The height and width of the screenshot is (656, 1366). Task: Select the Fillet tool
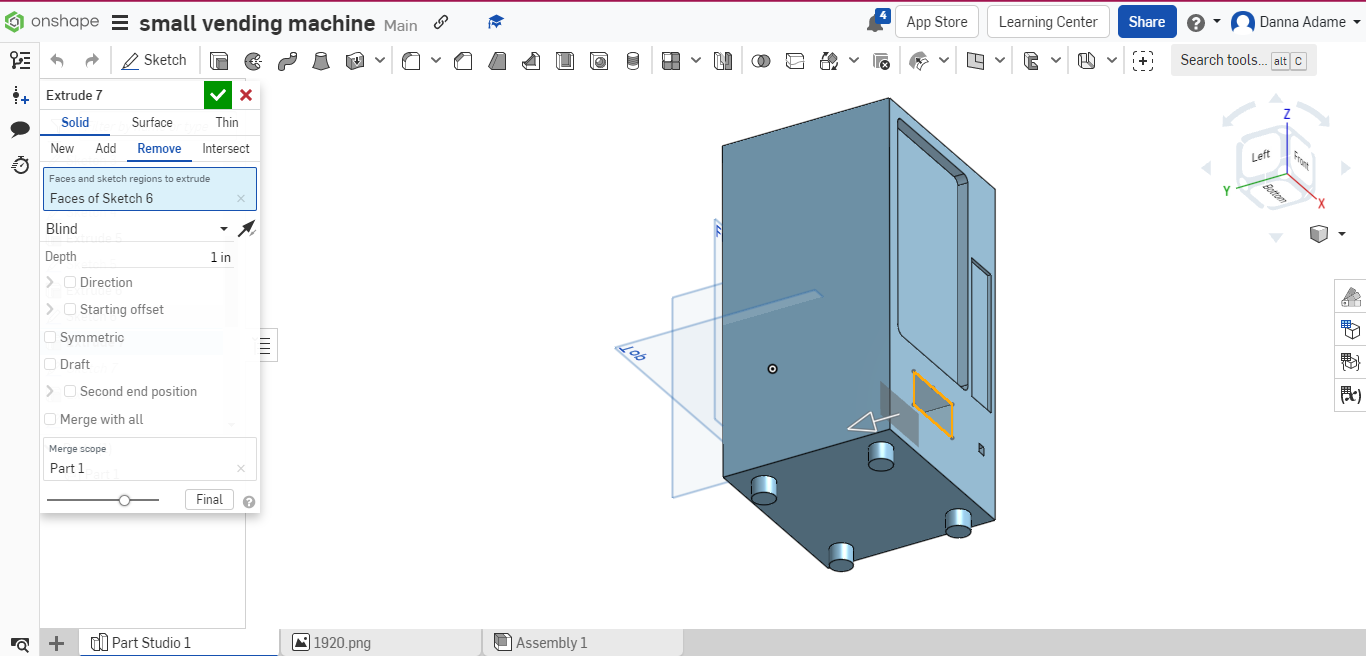(411, 60)
